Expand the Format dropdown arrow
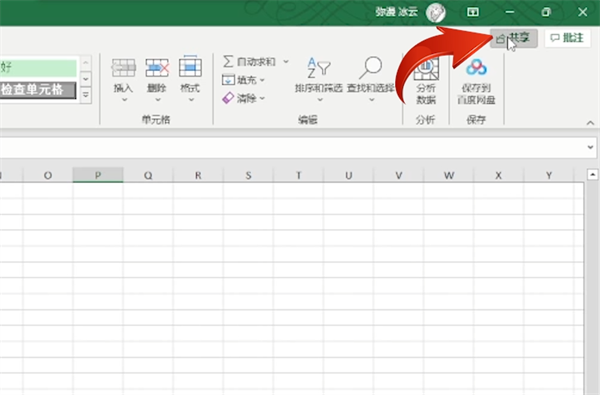The width and height of the screenshot is (600, 395). (191, 100)
